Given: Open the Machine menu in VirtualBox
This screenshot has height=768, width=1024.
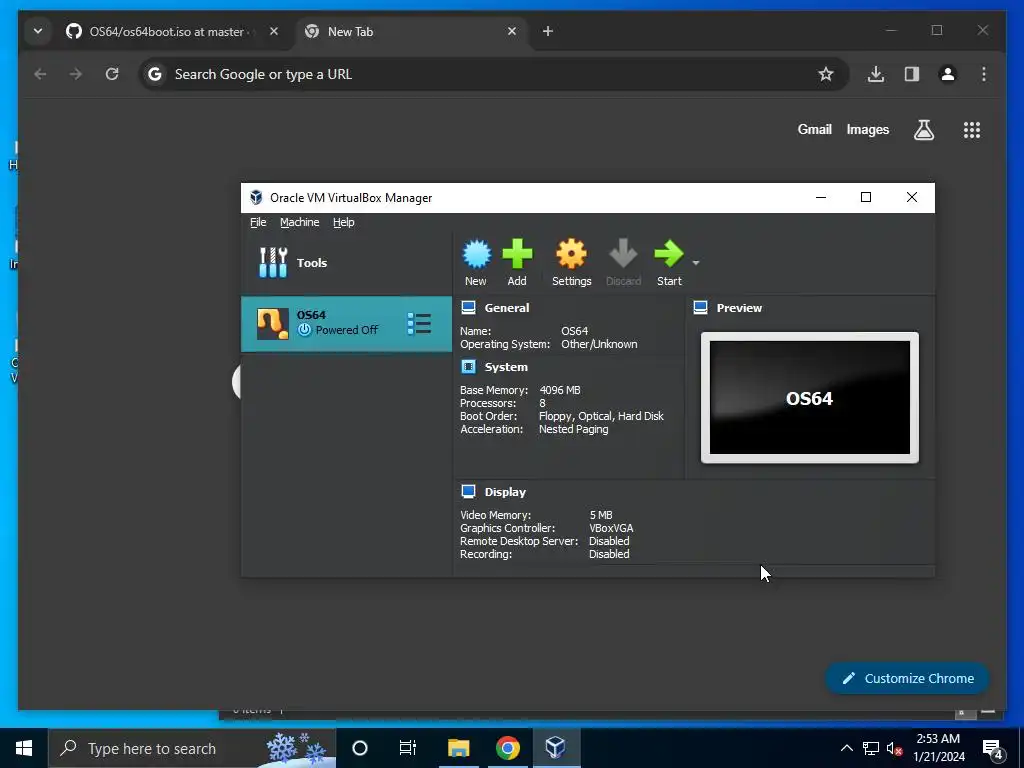Looking at the screenshot, I should (300, 222).
